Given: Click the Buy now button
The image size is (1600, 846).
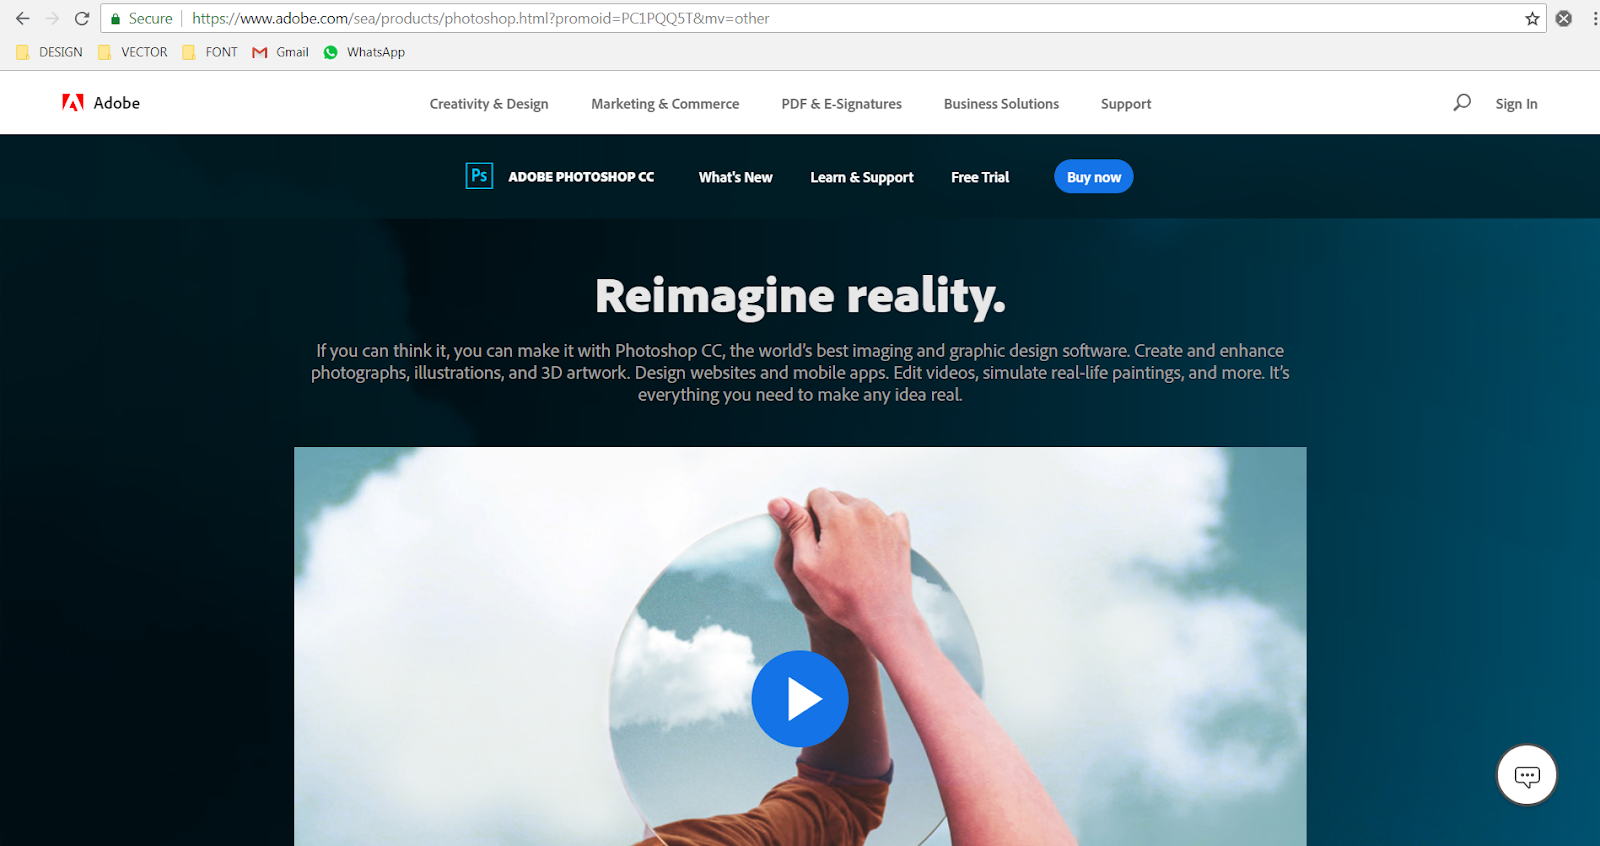Looking at the screenshot, I should (1094, 177).
